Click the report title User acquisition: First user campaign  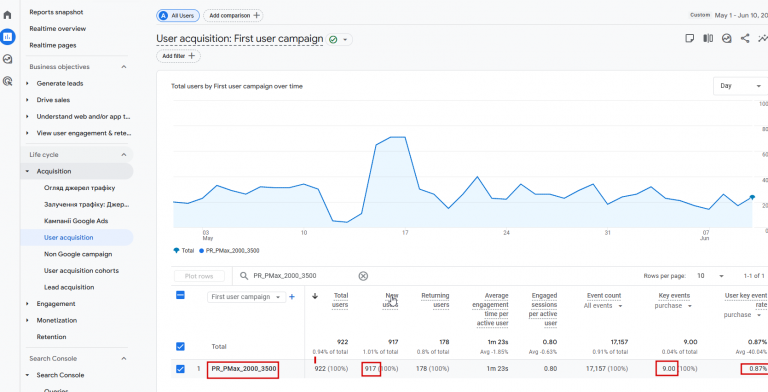pyautogui.click(x=240, y=39)
